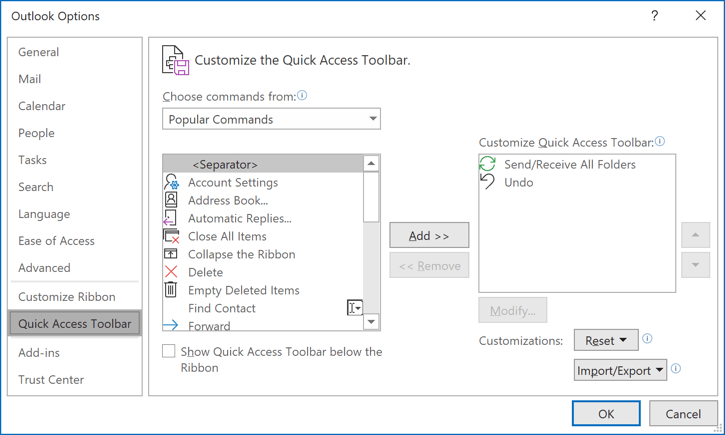The image size is (725, 435).
Task: Click the command list scroll up arrow
Action: pos(371,163)
